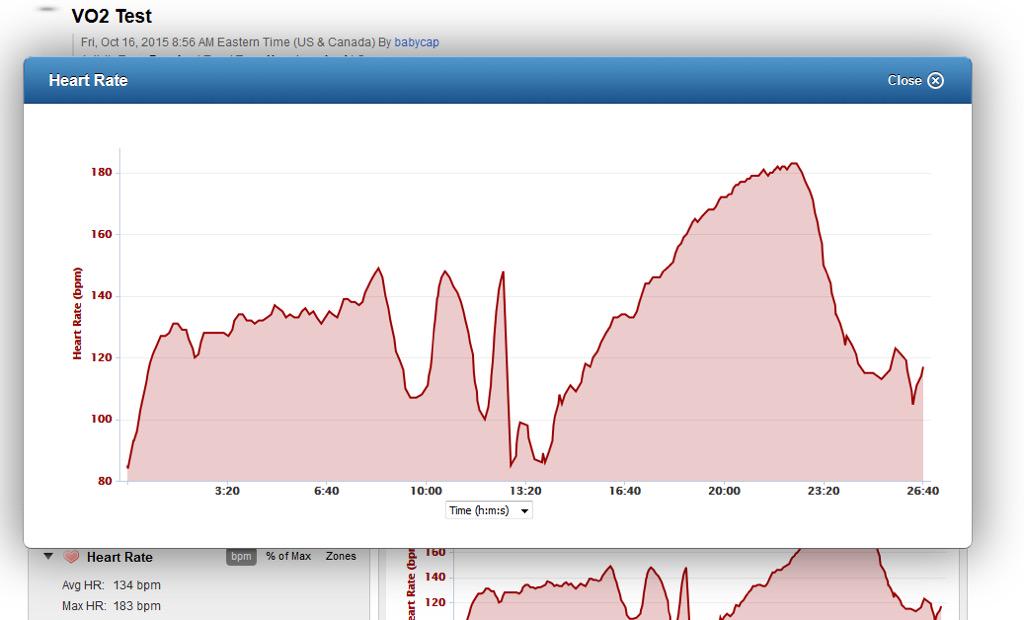Click the 180 y-axis label
The width and height of the screenshot is (1024, 620).
pyautogui.click(x=101, y=172)
